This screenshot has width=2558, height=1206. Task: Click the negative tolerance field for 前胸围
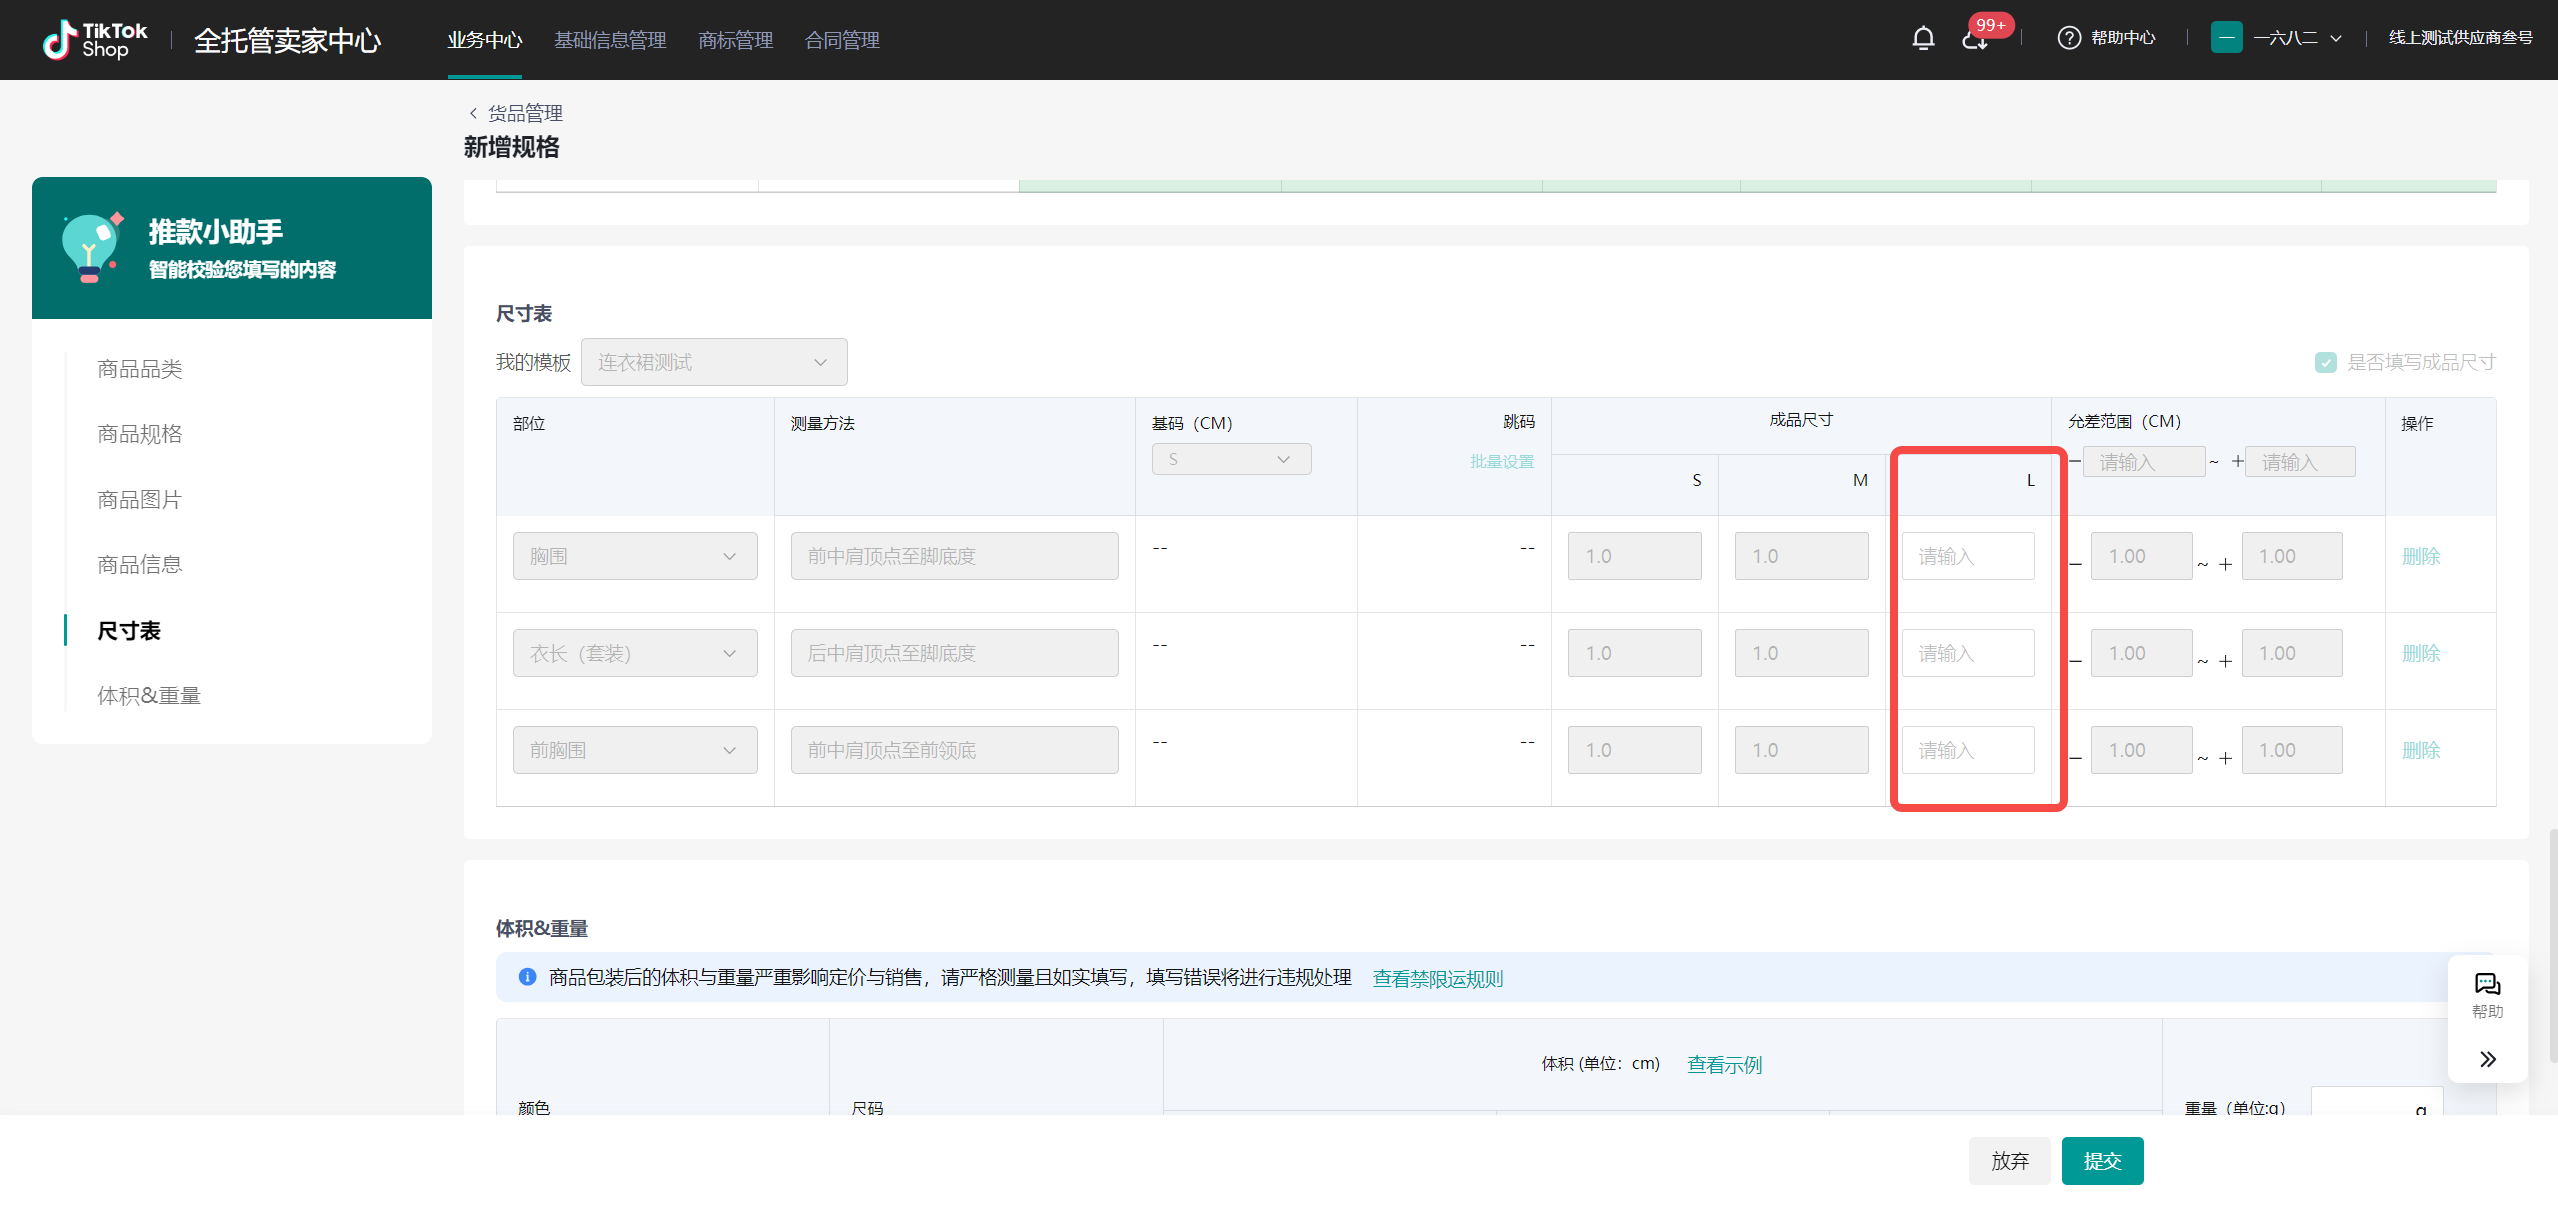(2141, 750)
